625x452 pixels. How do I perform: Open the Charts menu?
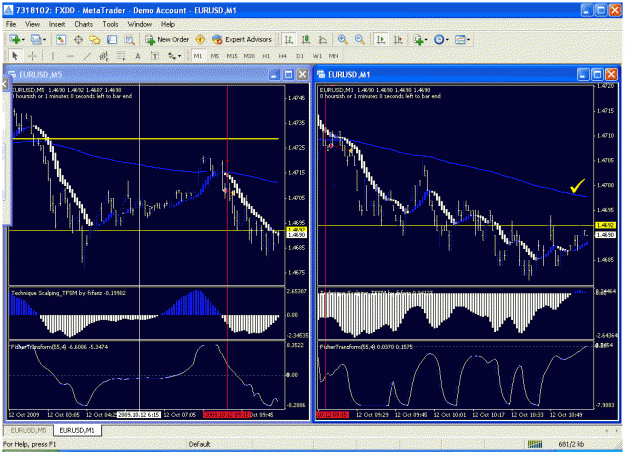tap(84, 24)
